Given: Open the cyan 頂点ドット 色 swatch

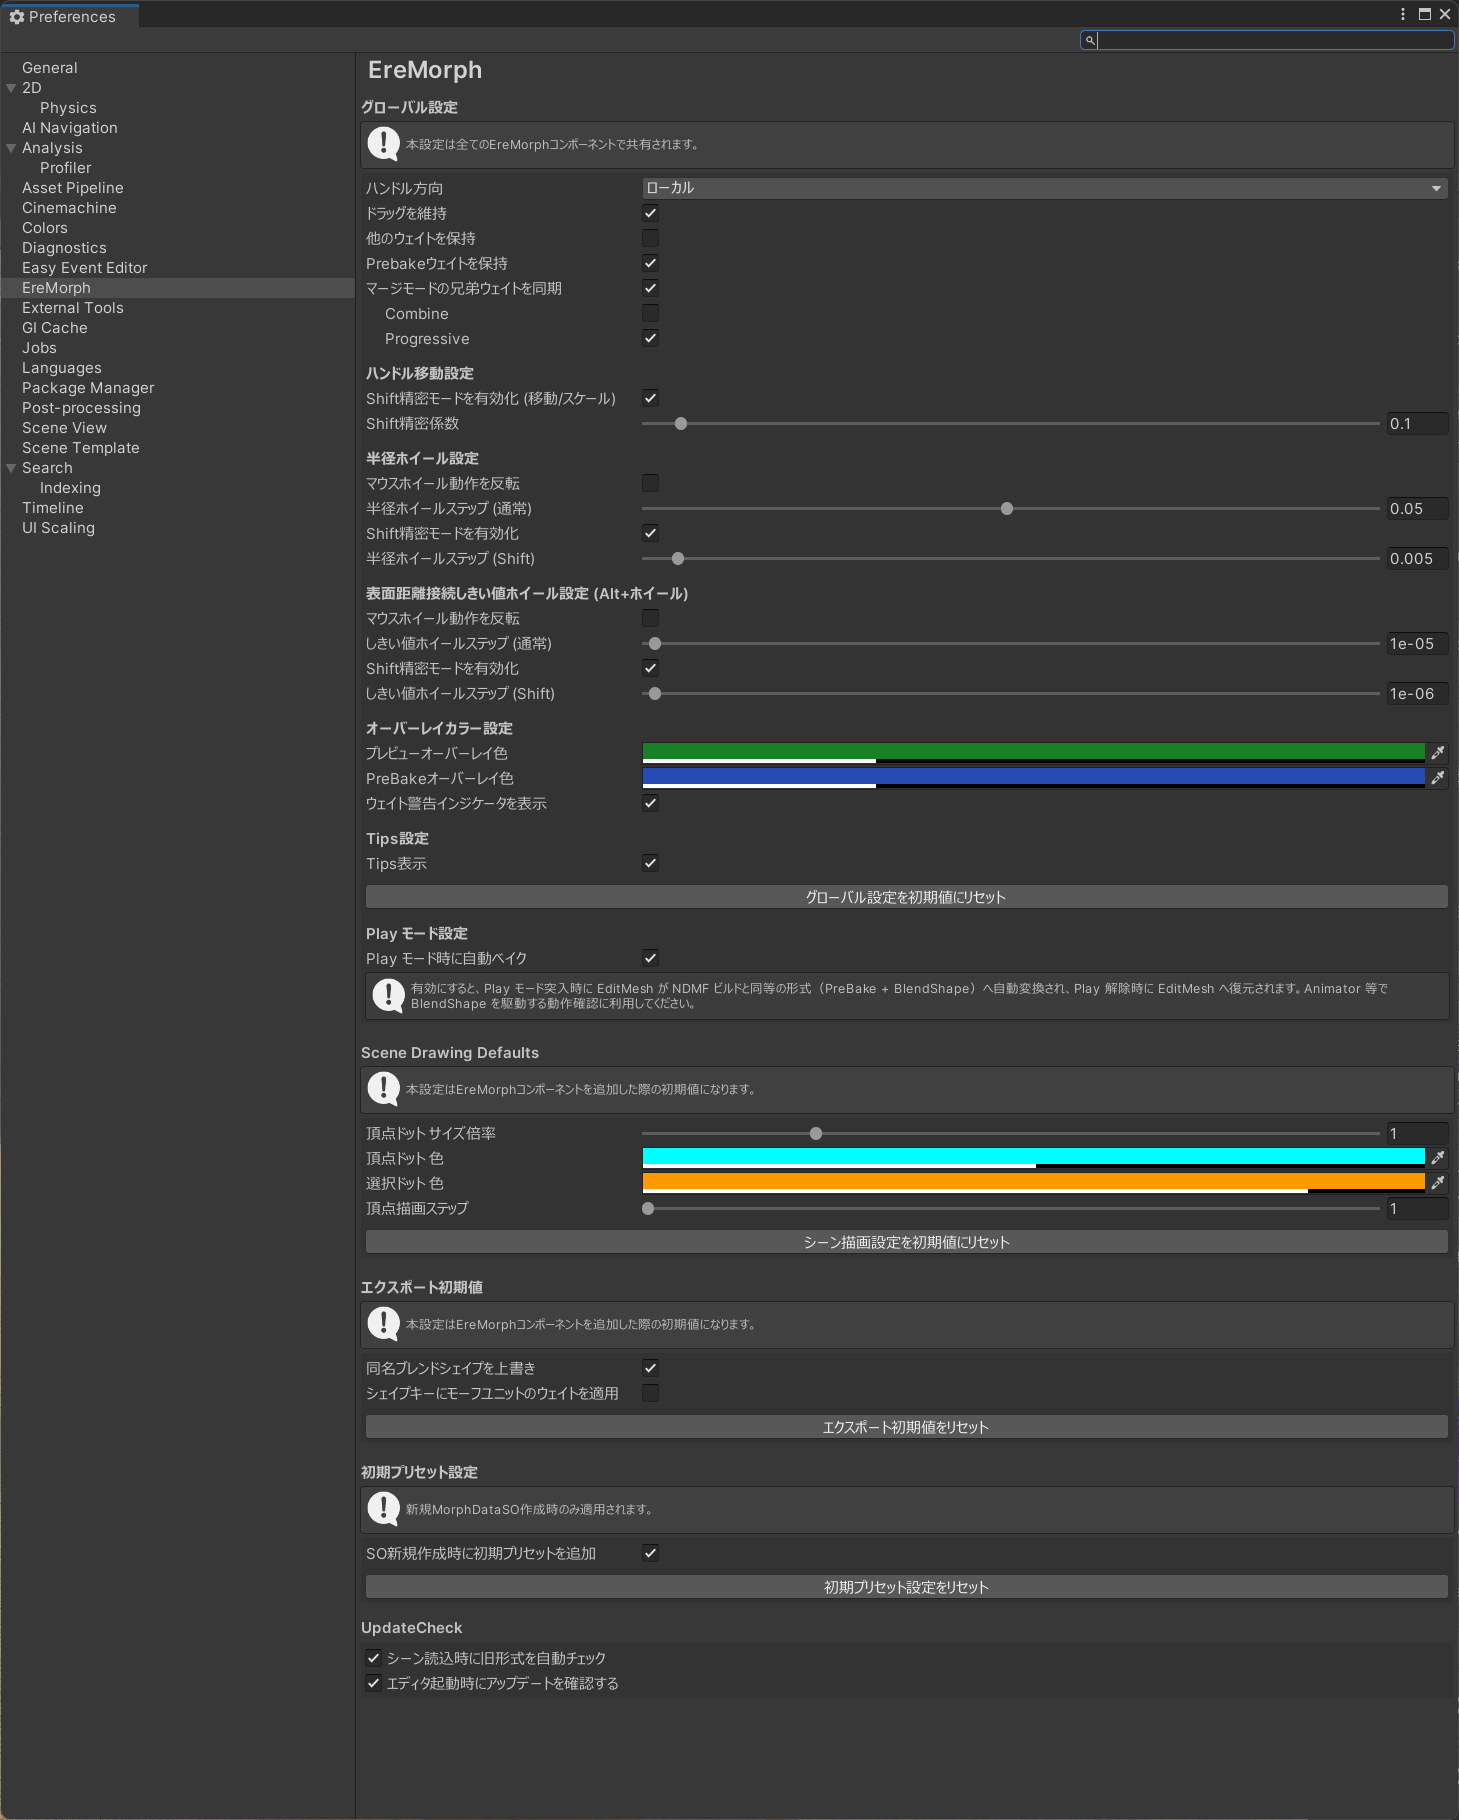Looking at the screenshot, I should tap(1033, 1158).
